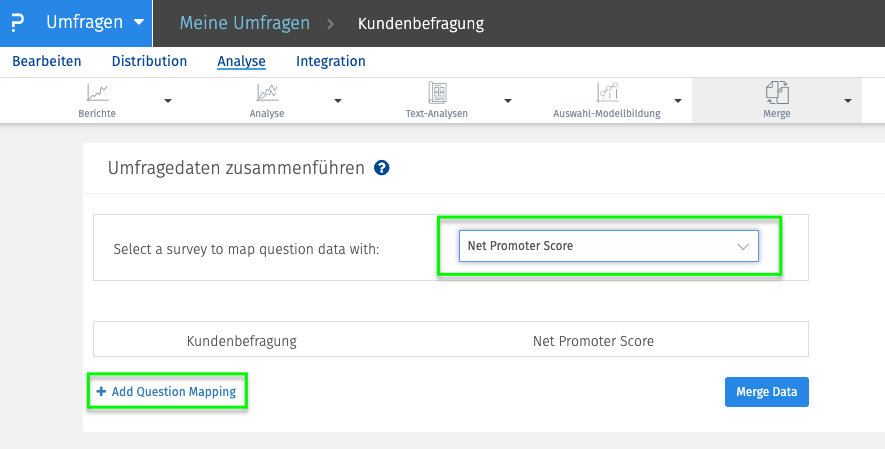Expand the Auswahl-Modellbildung dropdown arrow
Viewport: 885px width, 449px height.
point(678,101)
